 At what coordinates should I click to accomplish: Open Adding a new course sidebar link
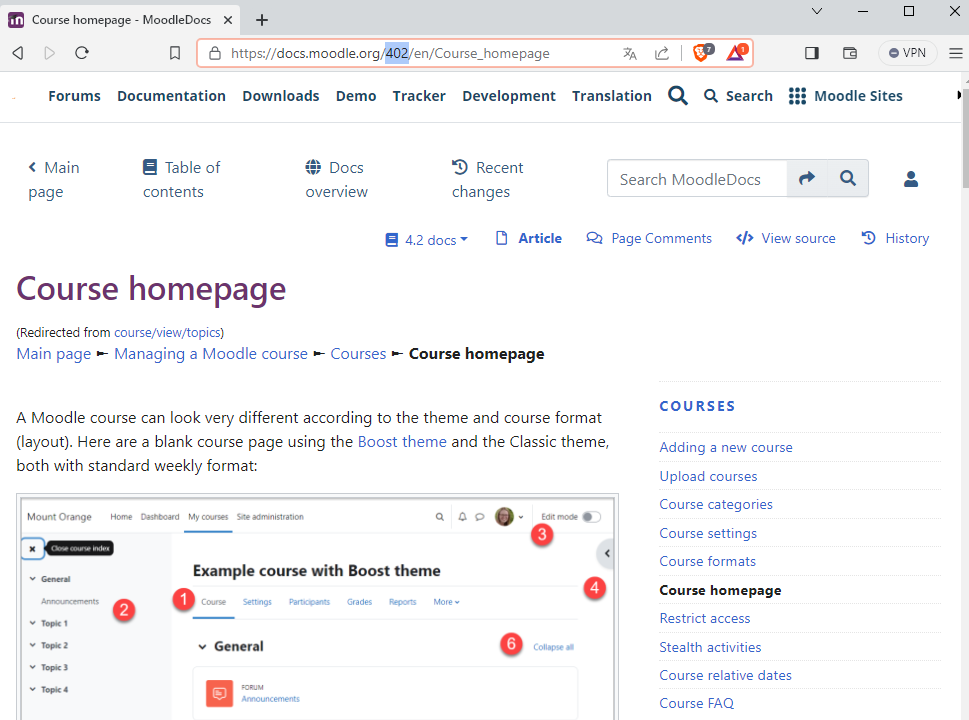click(x=726, y=447)
